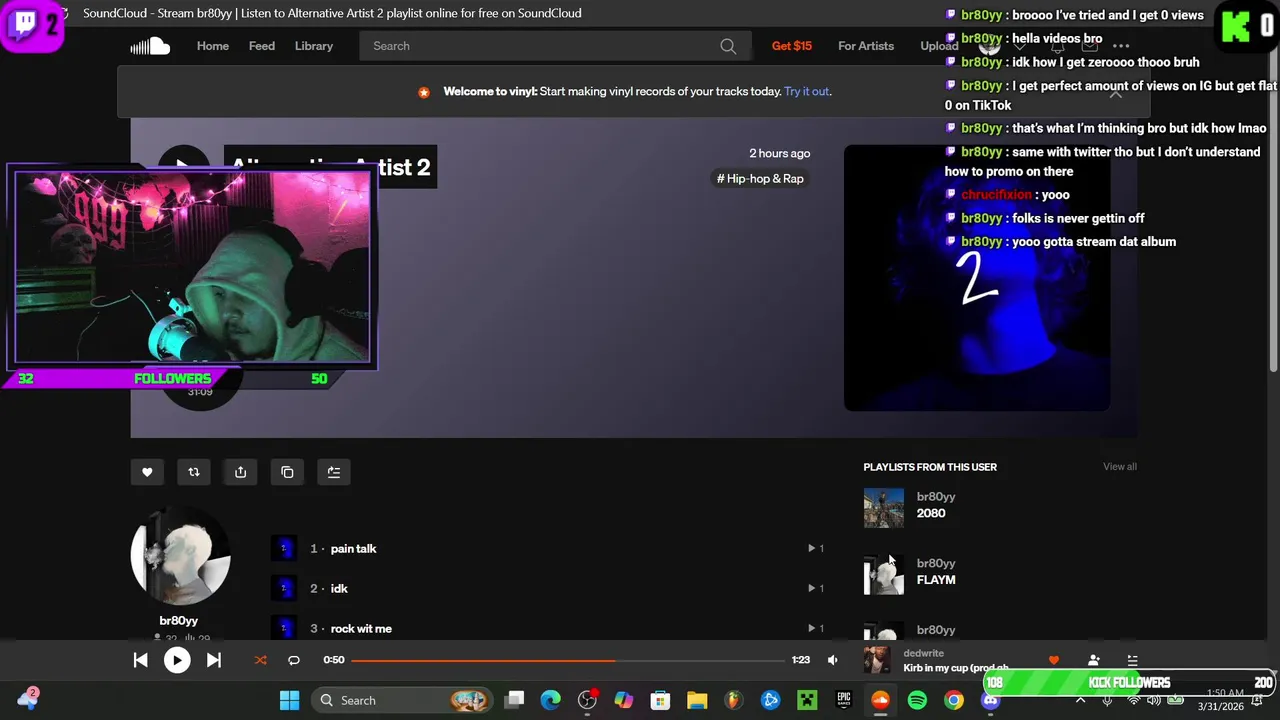1280x720 pixels.
Task: Open FL Studio from taskbar
Action: (x=734, y=700)
